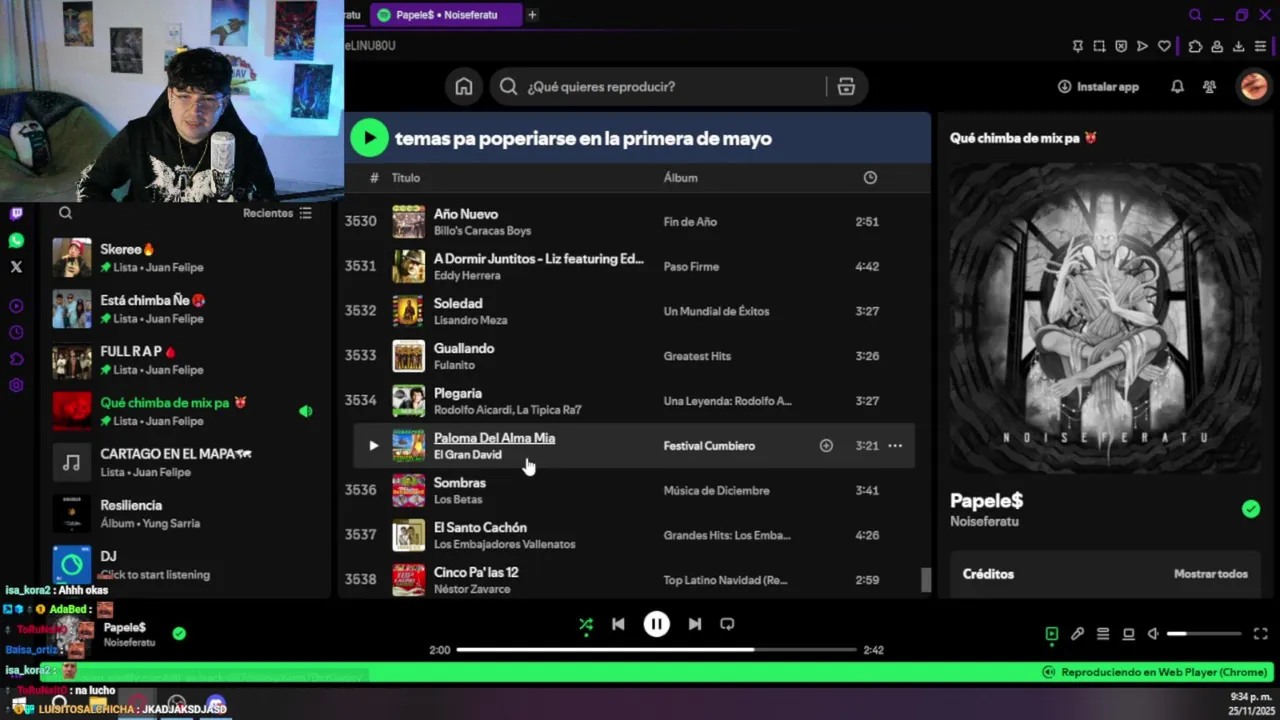Click green check in the now-playing bar
This screenshot has width=1280, height=720.
[179, 633]
